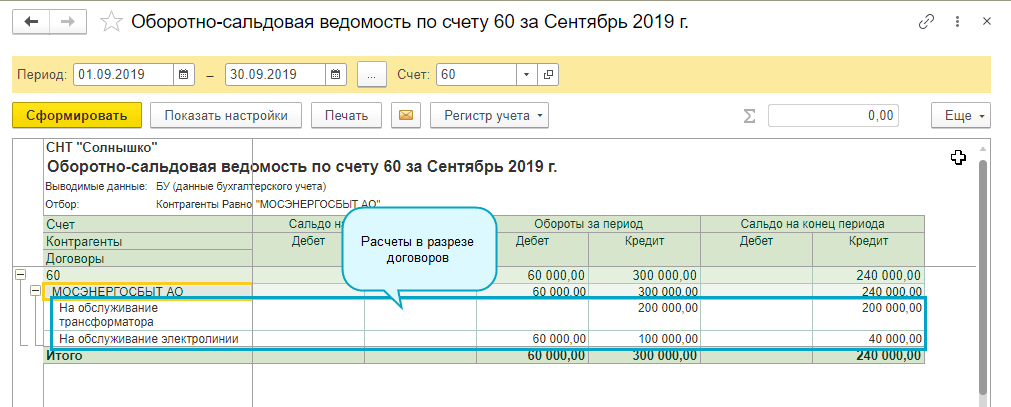Click the Сформировать button
Image resolution: width=1011 pixels, height=407 pixels.
77,116
